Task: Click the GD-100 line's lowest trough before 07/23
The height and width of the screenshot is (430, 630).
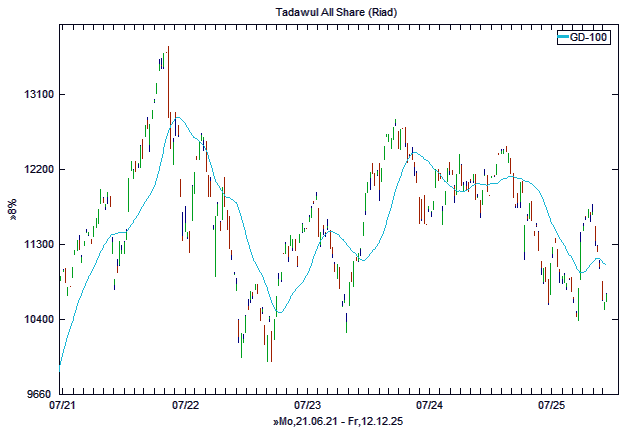Action: [279, 312]
